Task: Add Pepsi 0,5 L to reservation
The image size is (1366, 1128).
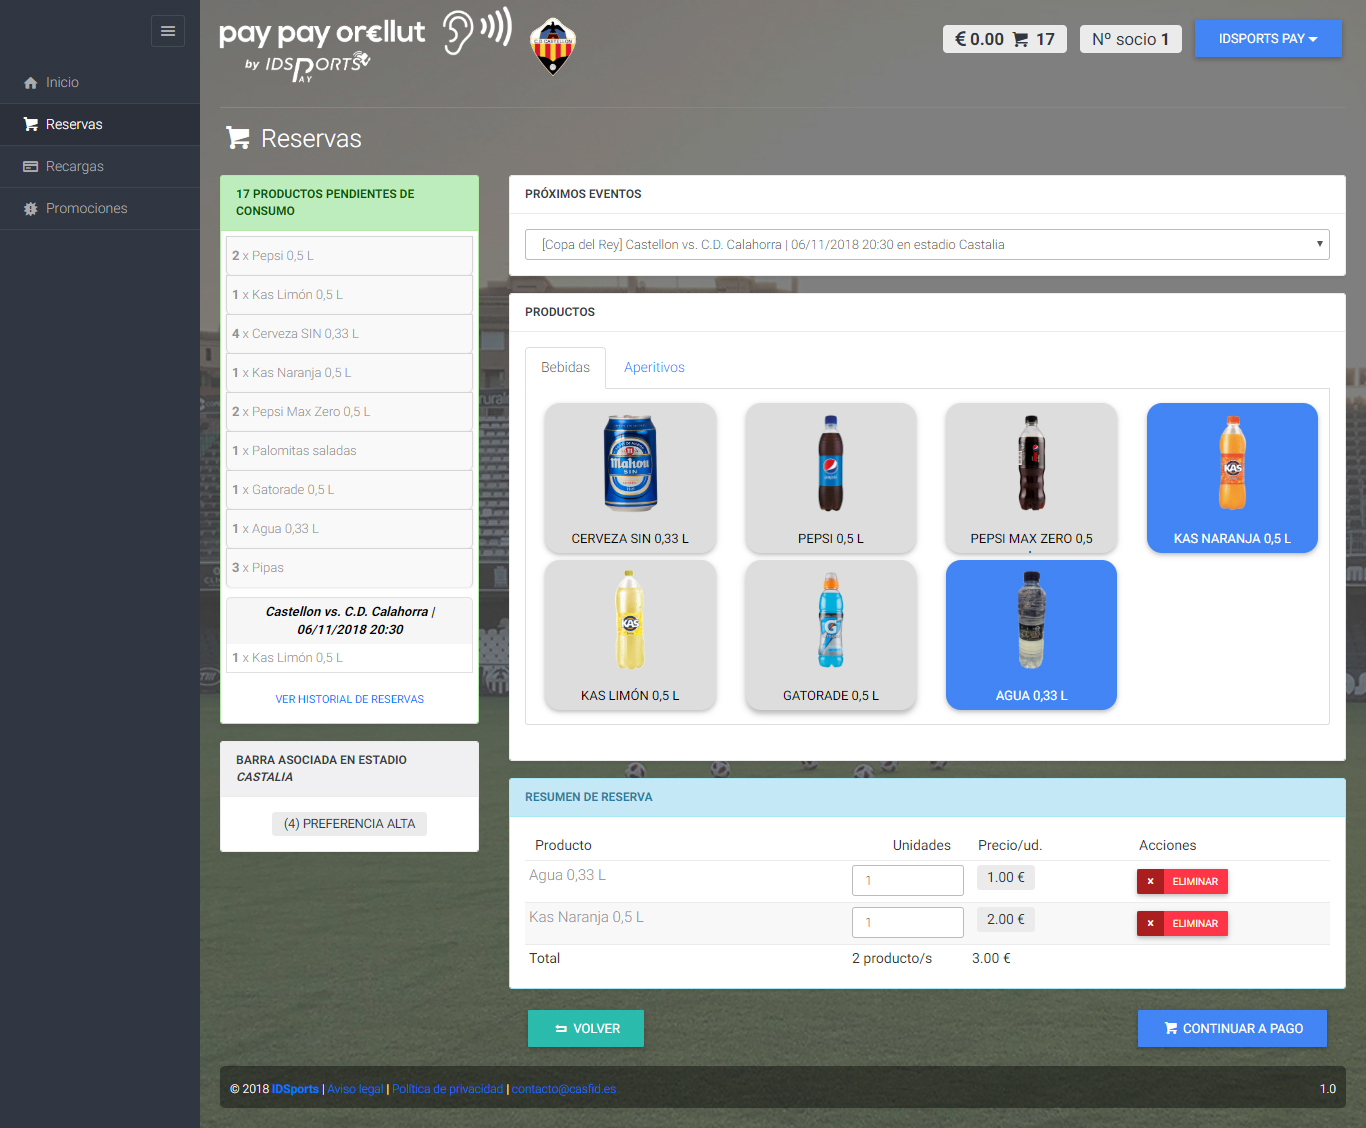Action: pos(830,477)
